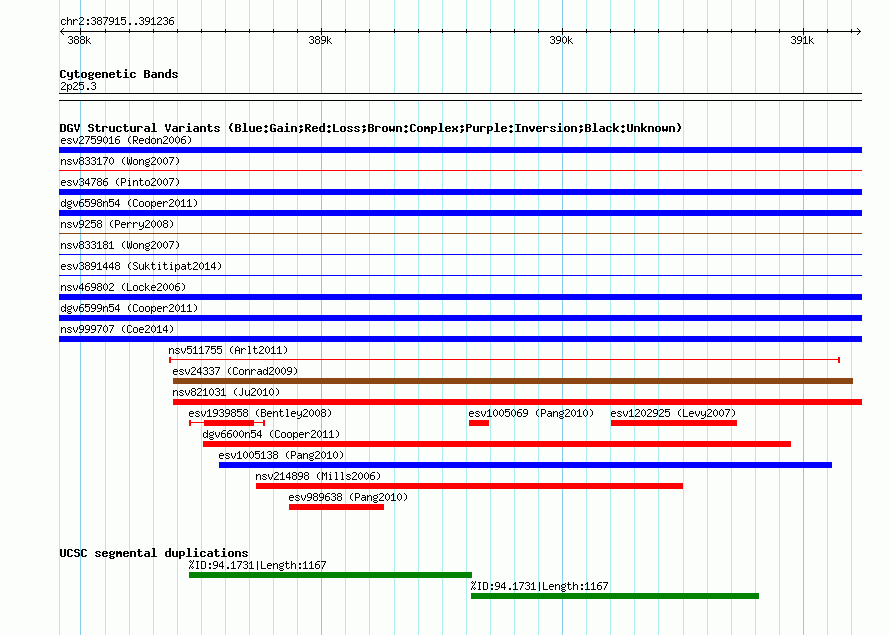Select esv1005069 (Pang2010) label
The width and height of the screenshot is (890, 635).
(531, 413)
